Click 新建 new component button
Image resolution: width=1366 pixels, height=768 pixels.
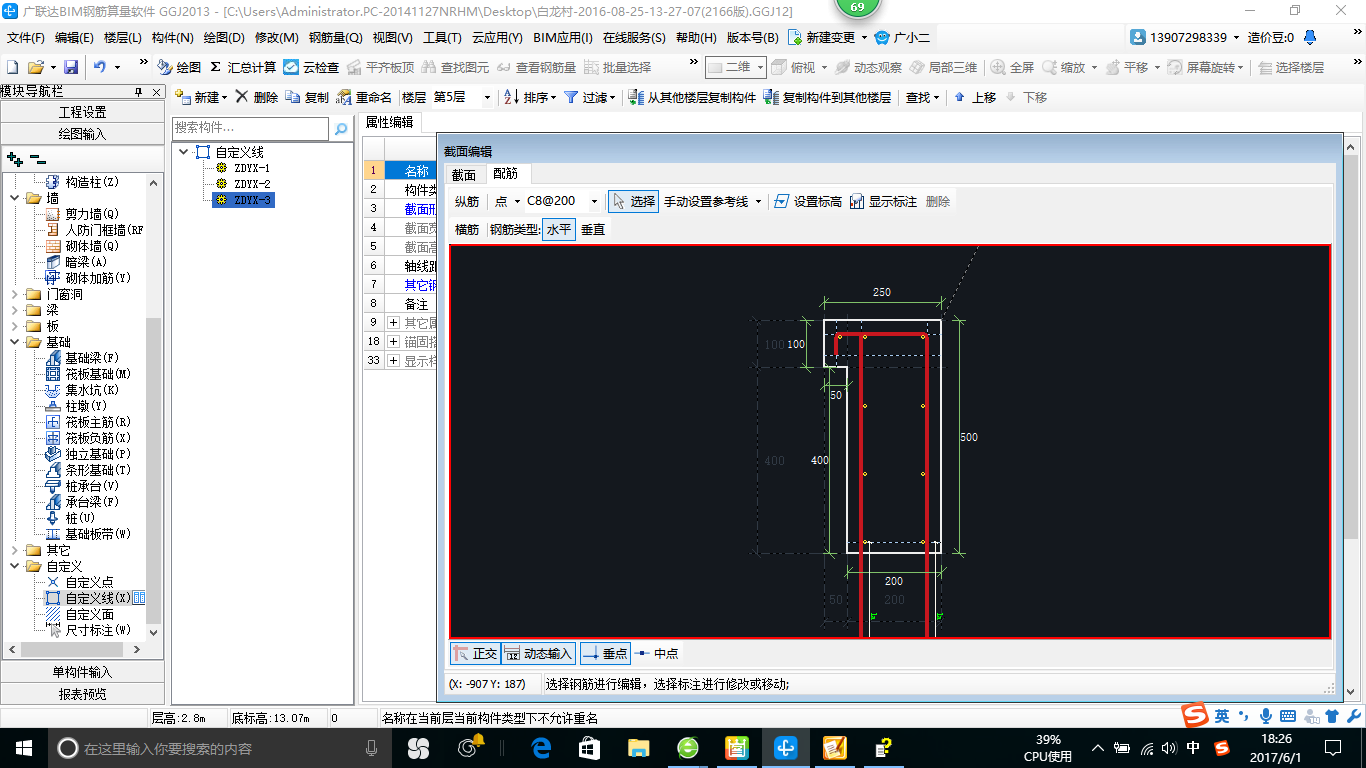[x=201, y=97]
